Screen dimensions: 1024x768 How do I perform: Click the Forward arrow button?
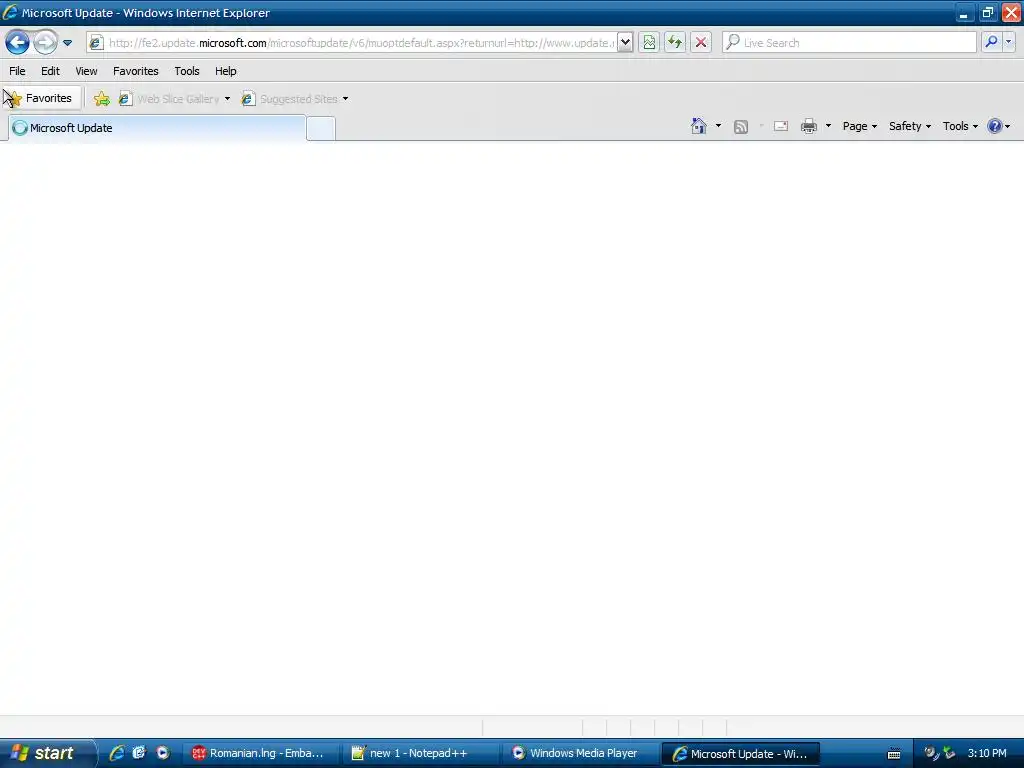45,43
